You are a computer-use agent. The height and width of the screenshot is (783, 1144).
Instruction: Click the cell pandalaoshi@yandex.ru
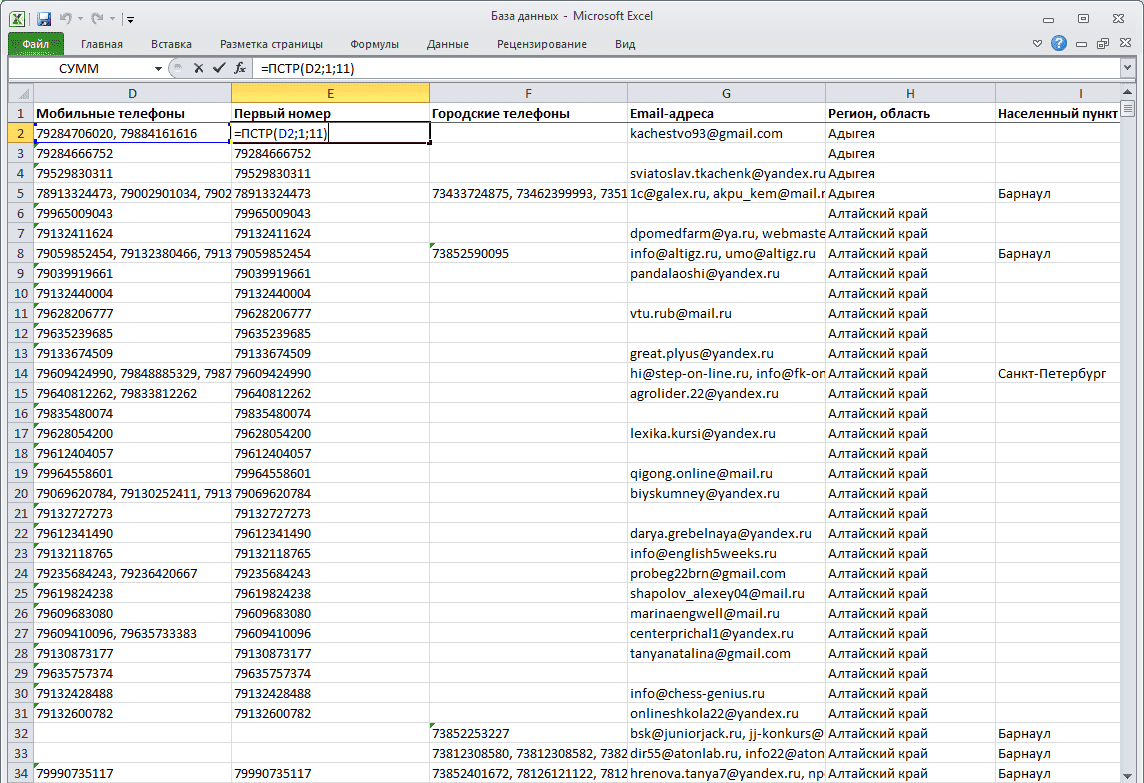[726, 274]
